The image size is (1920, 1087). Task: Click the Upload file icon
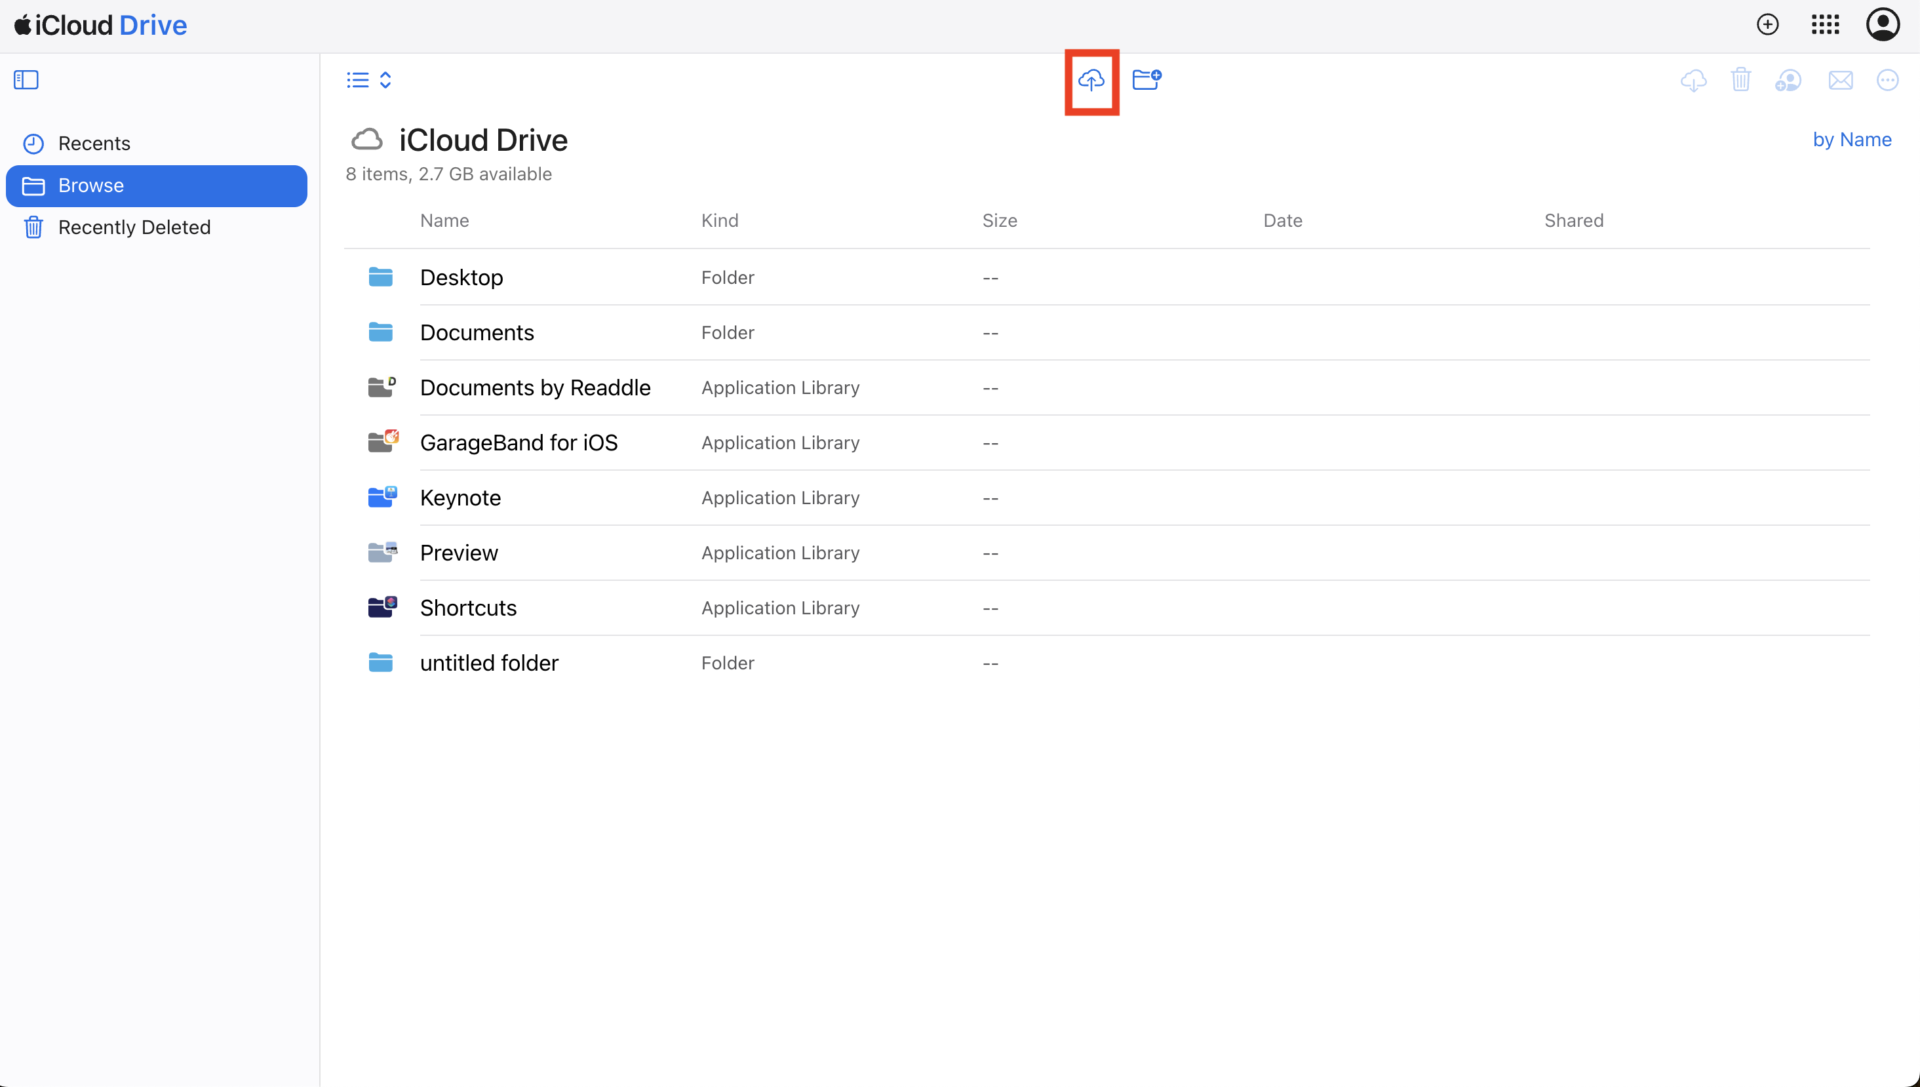tap(1090, 80)
